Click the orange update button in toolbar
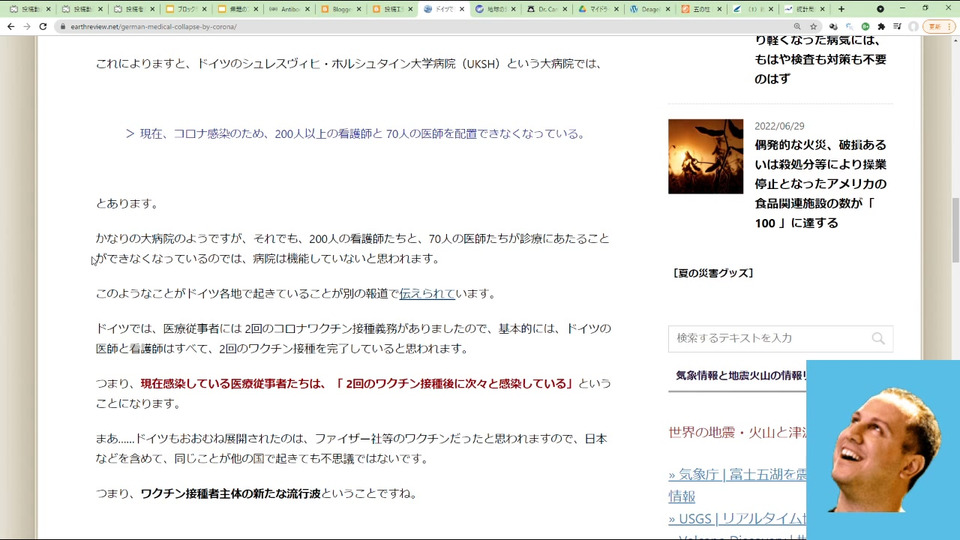Screen dimensions: 960x540 pos(939,26)
